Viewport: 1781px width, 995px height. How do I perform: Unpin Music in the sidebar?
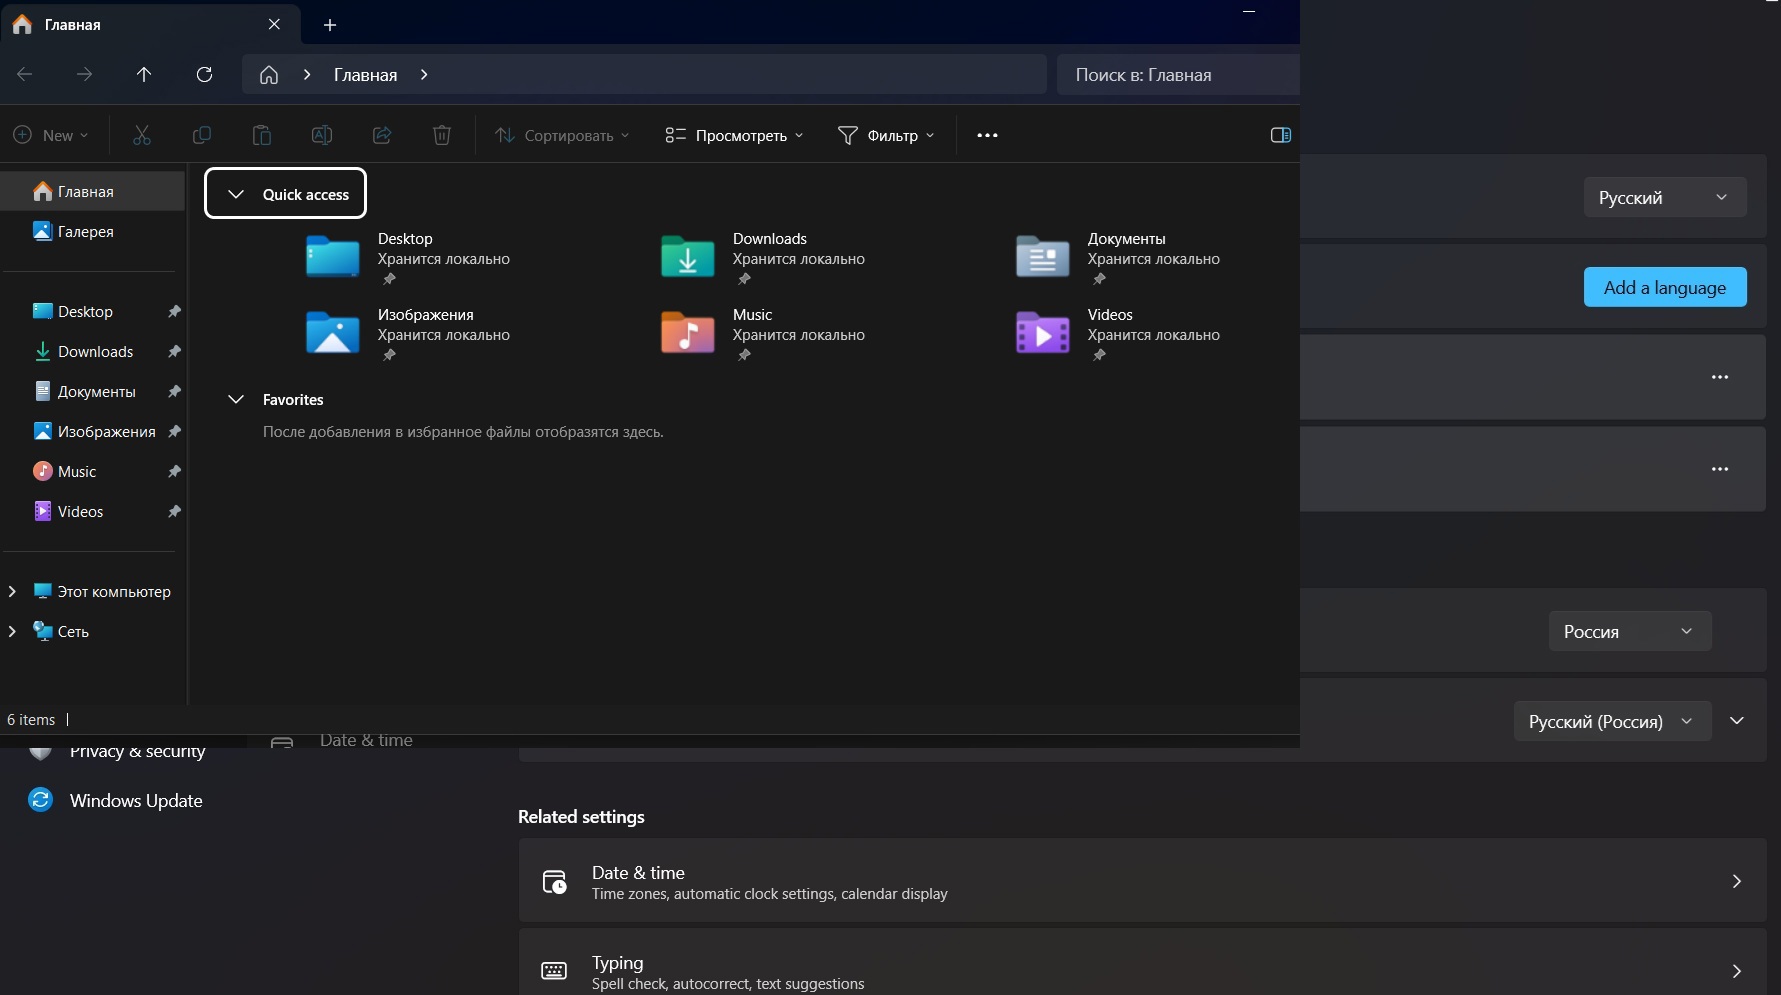pyautogui.click(x=174, y=472)
